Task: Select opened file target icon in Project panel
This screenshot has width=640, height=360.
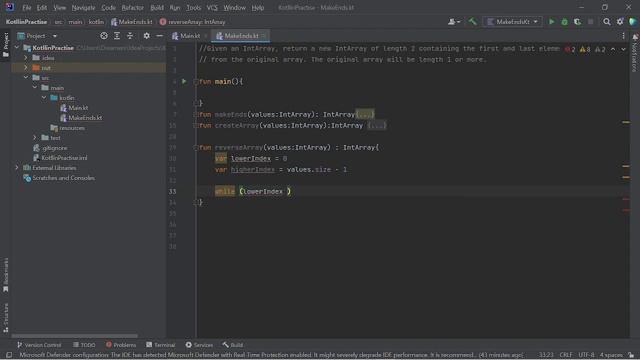Action: pos(104,36)
